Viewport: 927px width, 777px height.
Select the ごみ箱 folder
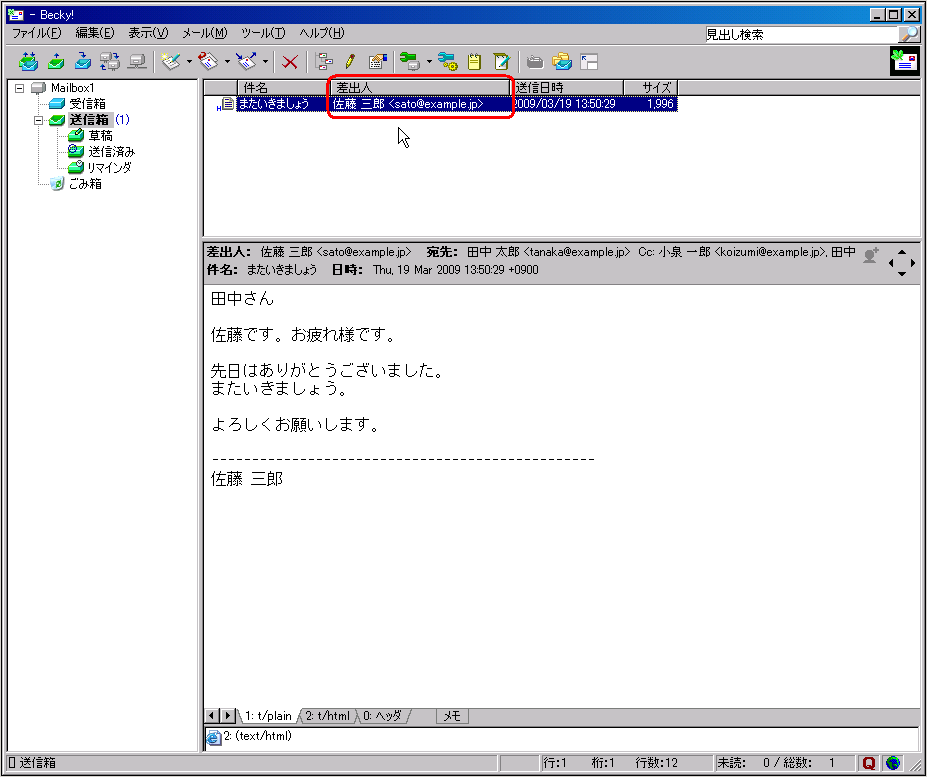tap(84, 184)
